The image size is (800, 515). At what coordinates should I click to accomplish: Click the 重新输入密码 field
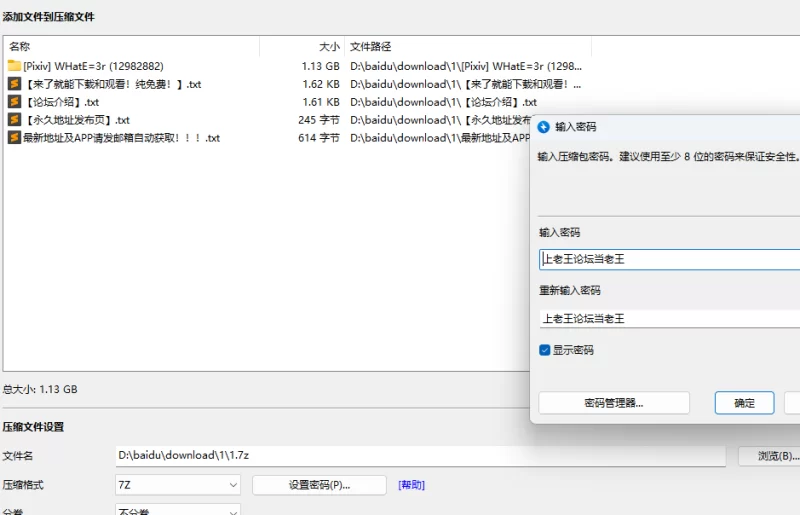pos(669,318)
